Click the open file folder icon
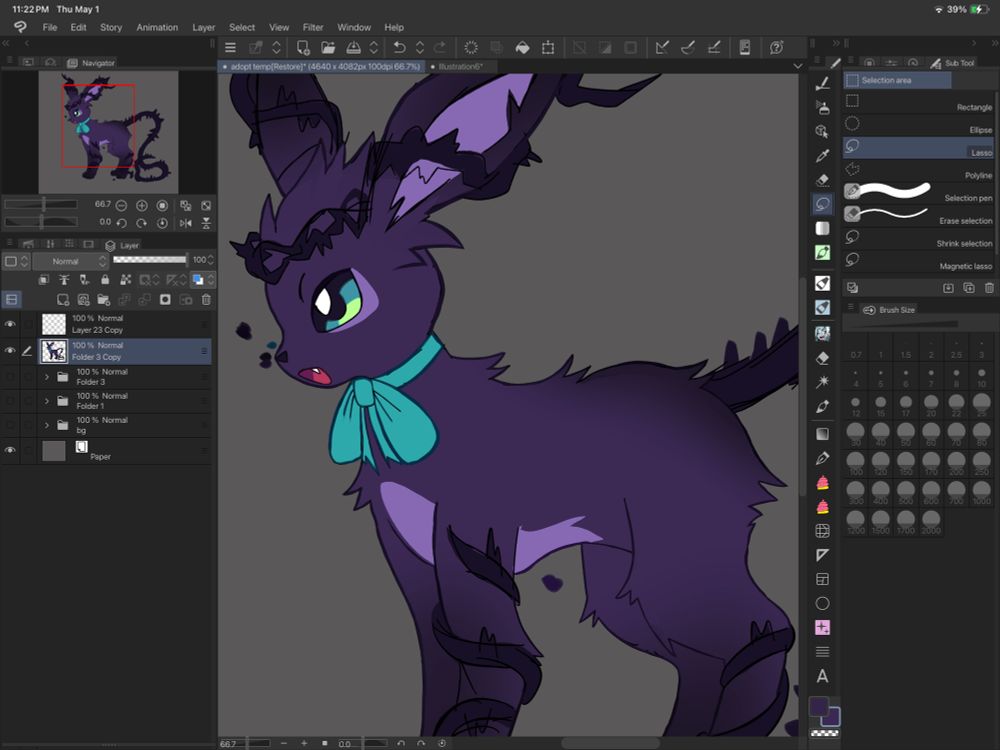The image size is (1000, 750). click(328, 48)
